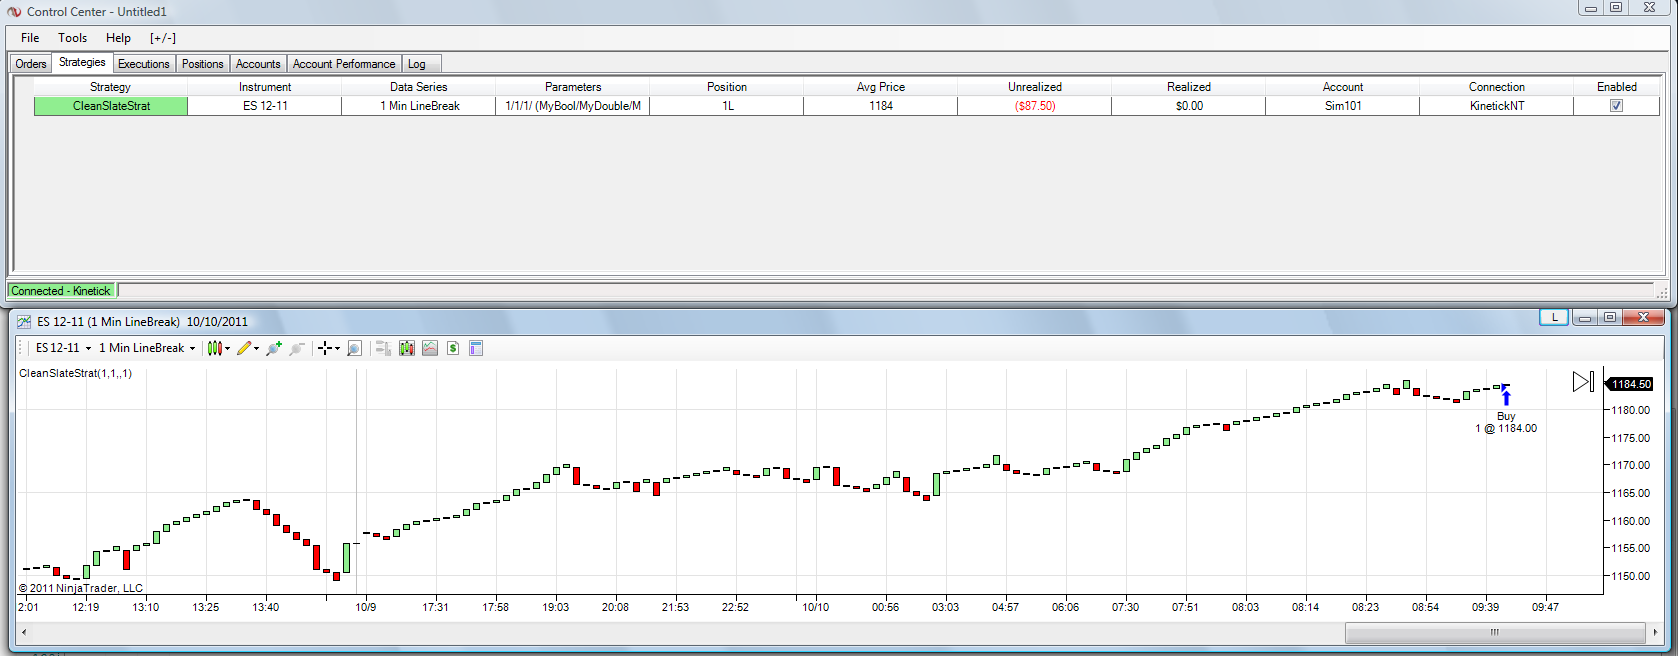The width and height of the screenshot is (1678, 656).
Task: Click the Control Center NinjaTrader logo icon
Action: 14,12
